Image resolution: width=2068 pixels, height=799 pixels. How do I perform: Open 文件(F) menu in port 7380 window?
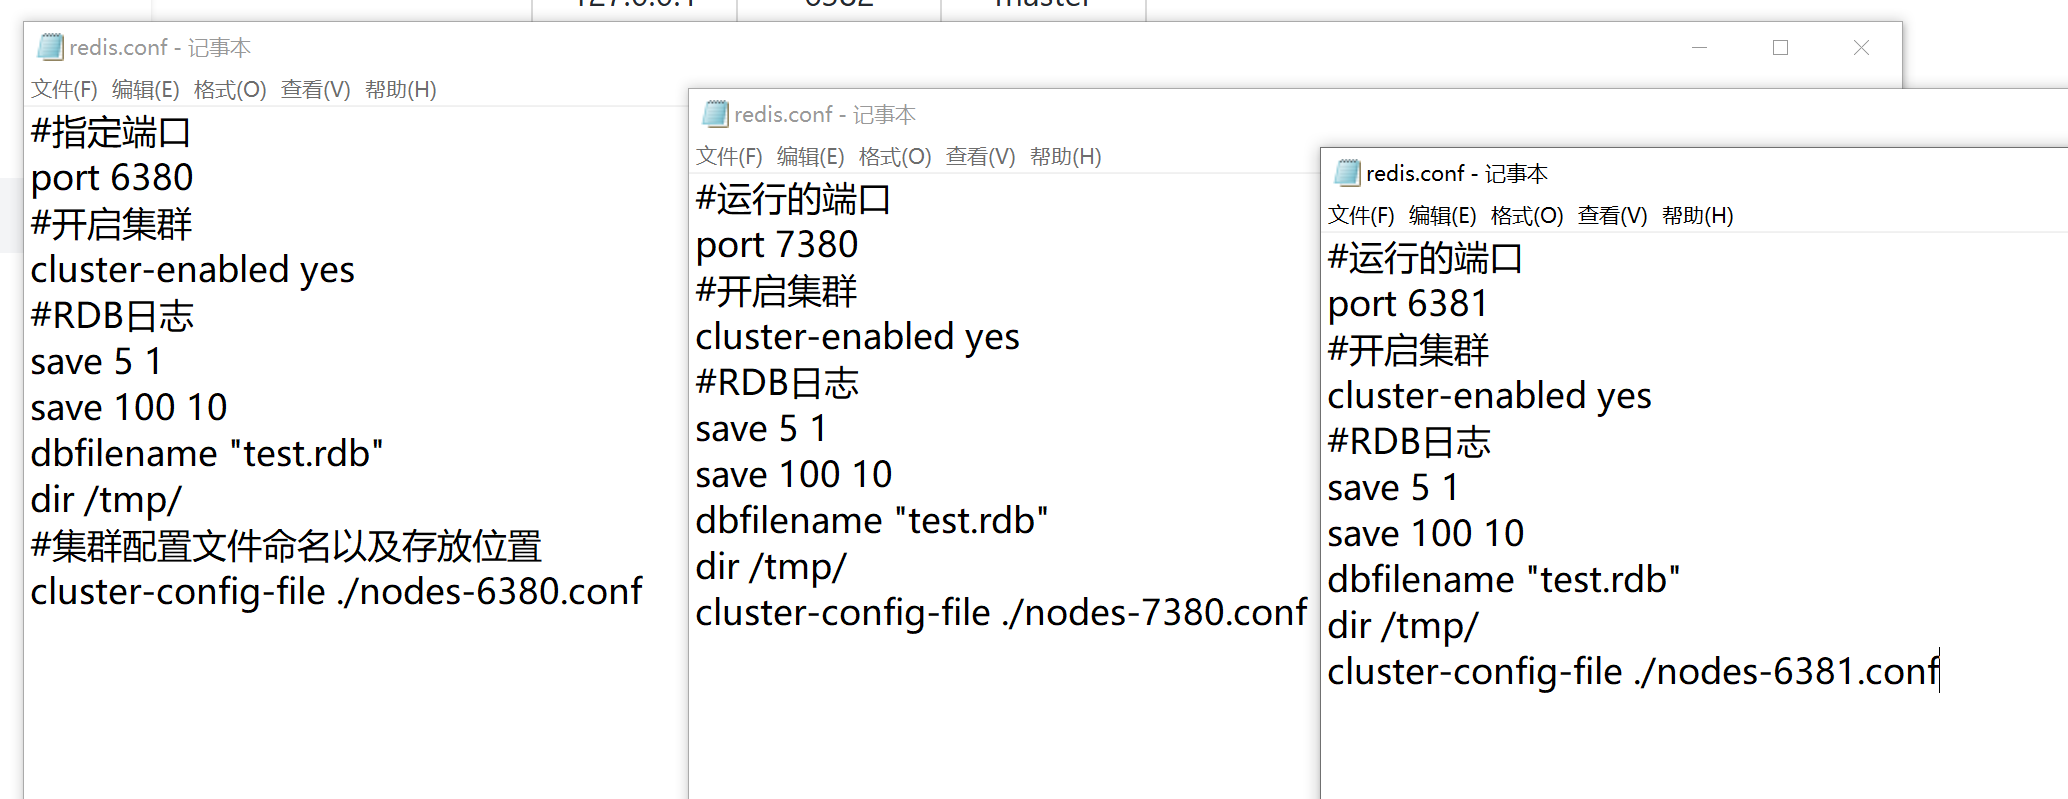pyautogui.click(x=729, y=157)
